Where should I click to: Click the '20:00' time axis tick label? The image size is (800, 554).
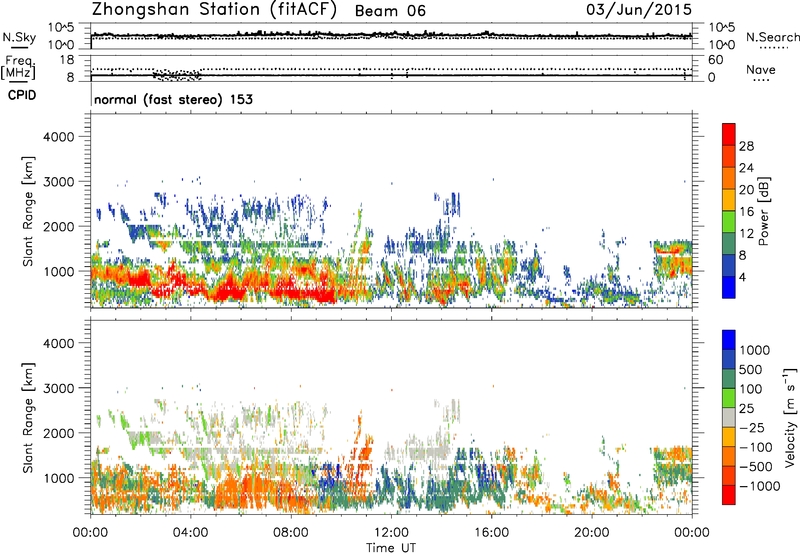(x=591, y=533)
